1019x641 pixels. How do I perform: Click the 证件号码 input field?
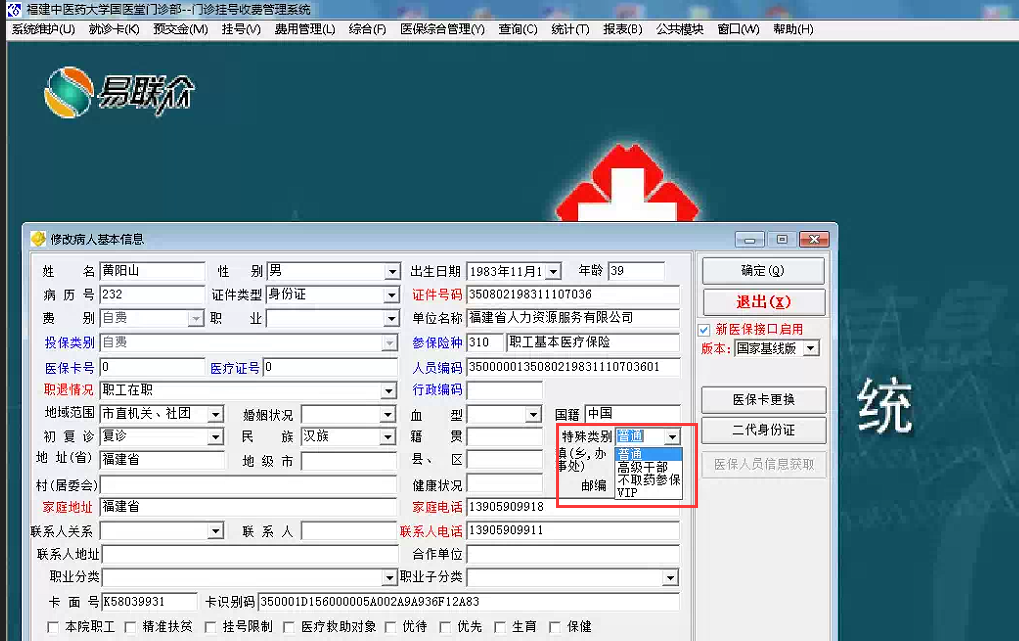(x=573, y=295)
